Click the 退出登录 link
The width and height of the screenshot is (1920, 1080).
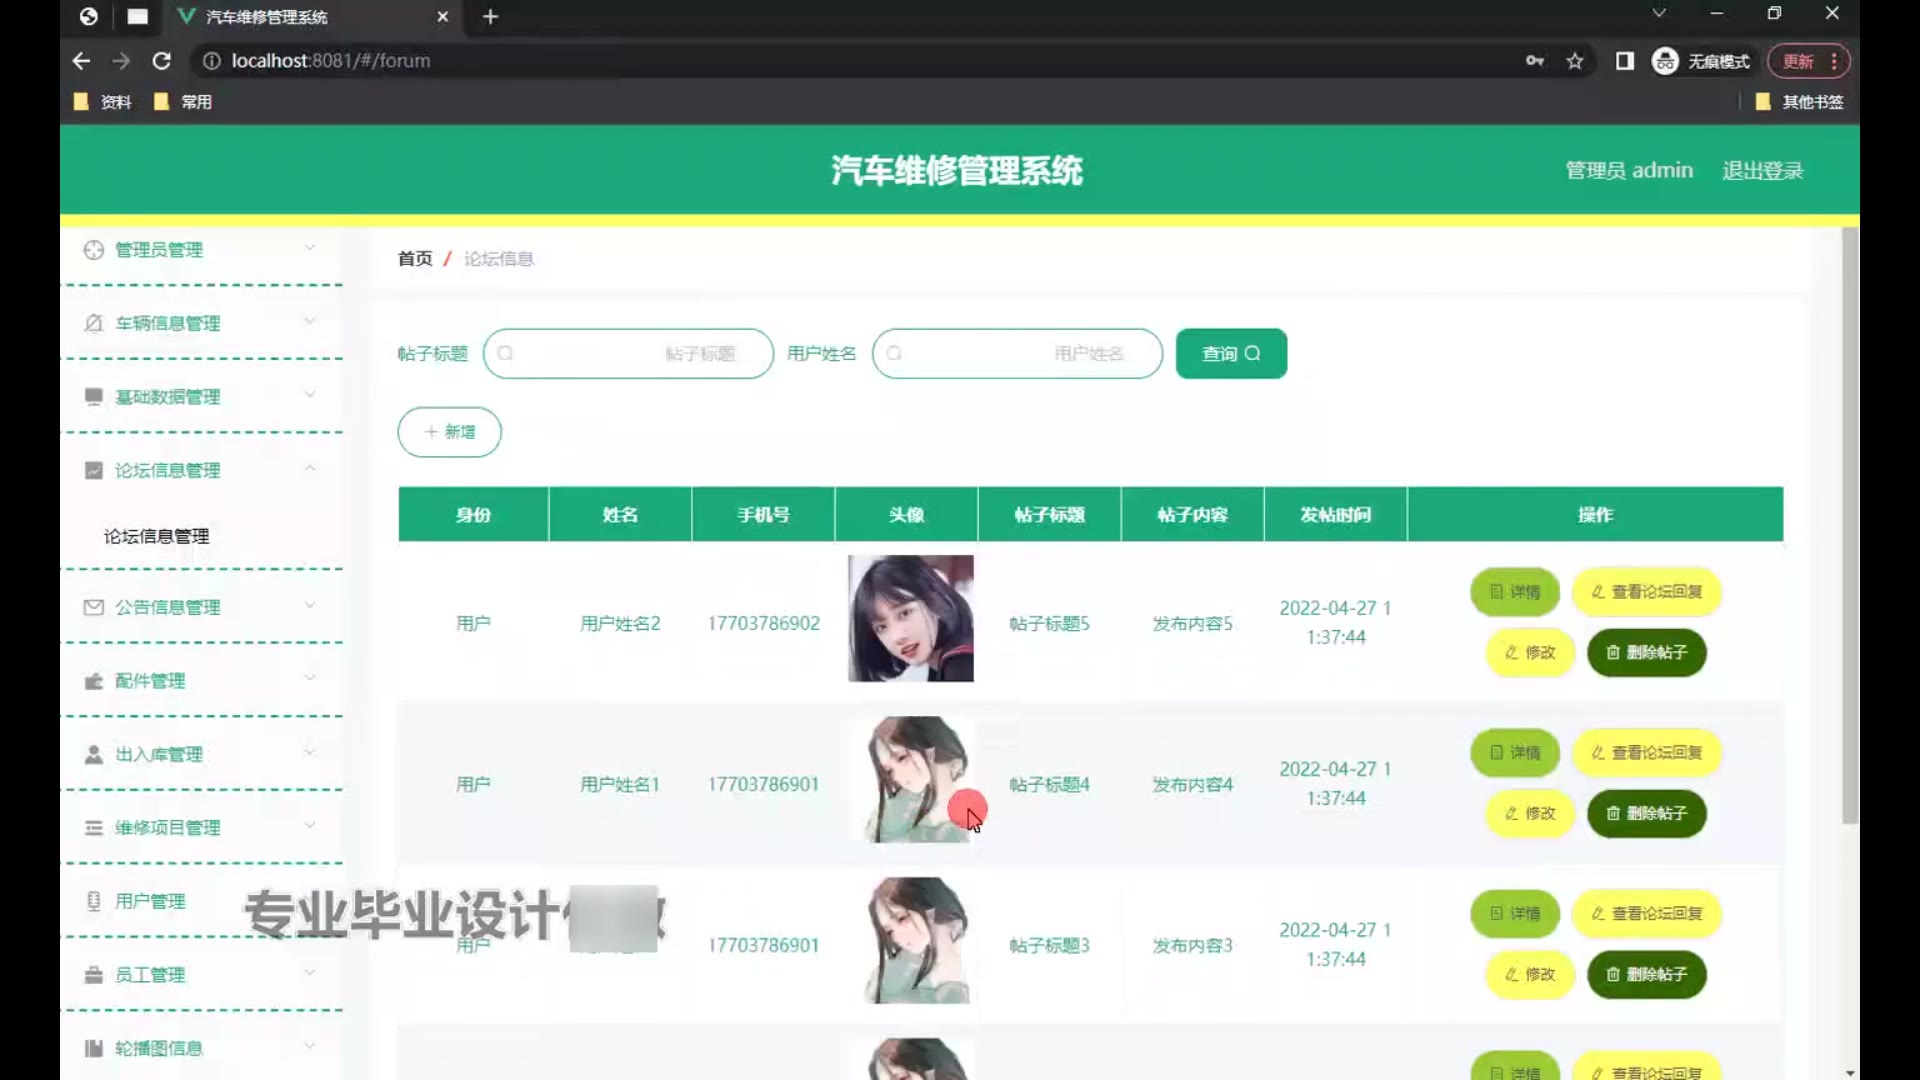click(1763, 171)
